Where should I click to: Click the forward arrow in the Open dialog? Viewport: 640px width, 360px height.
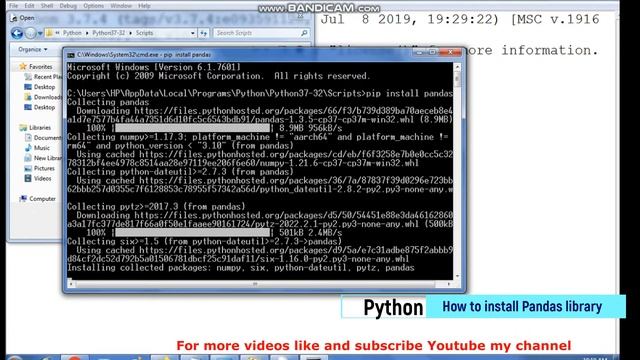click(x=30, y=33)
